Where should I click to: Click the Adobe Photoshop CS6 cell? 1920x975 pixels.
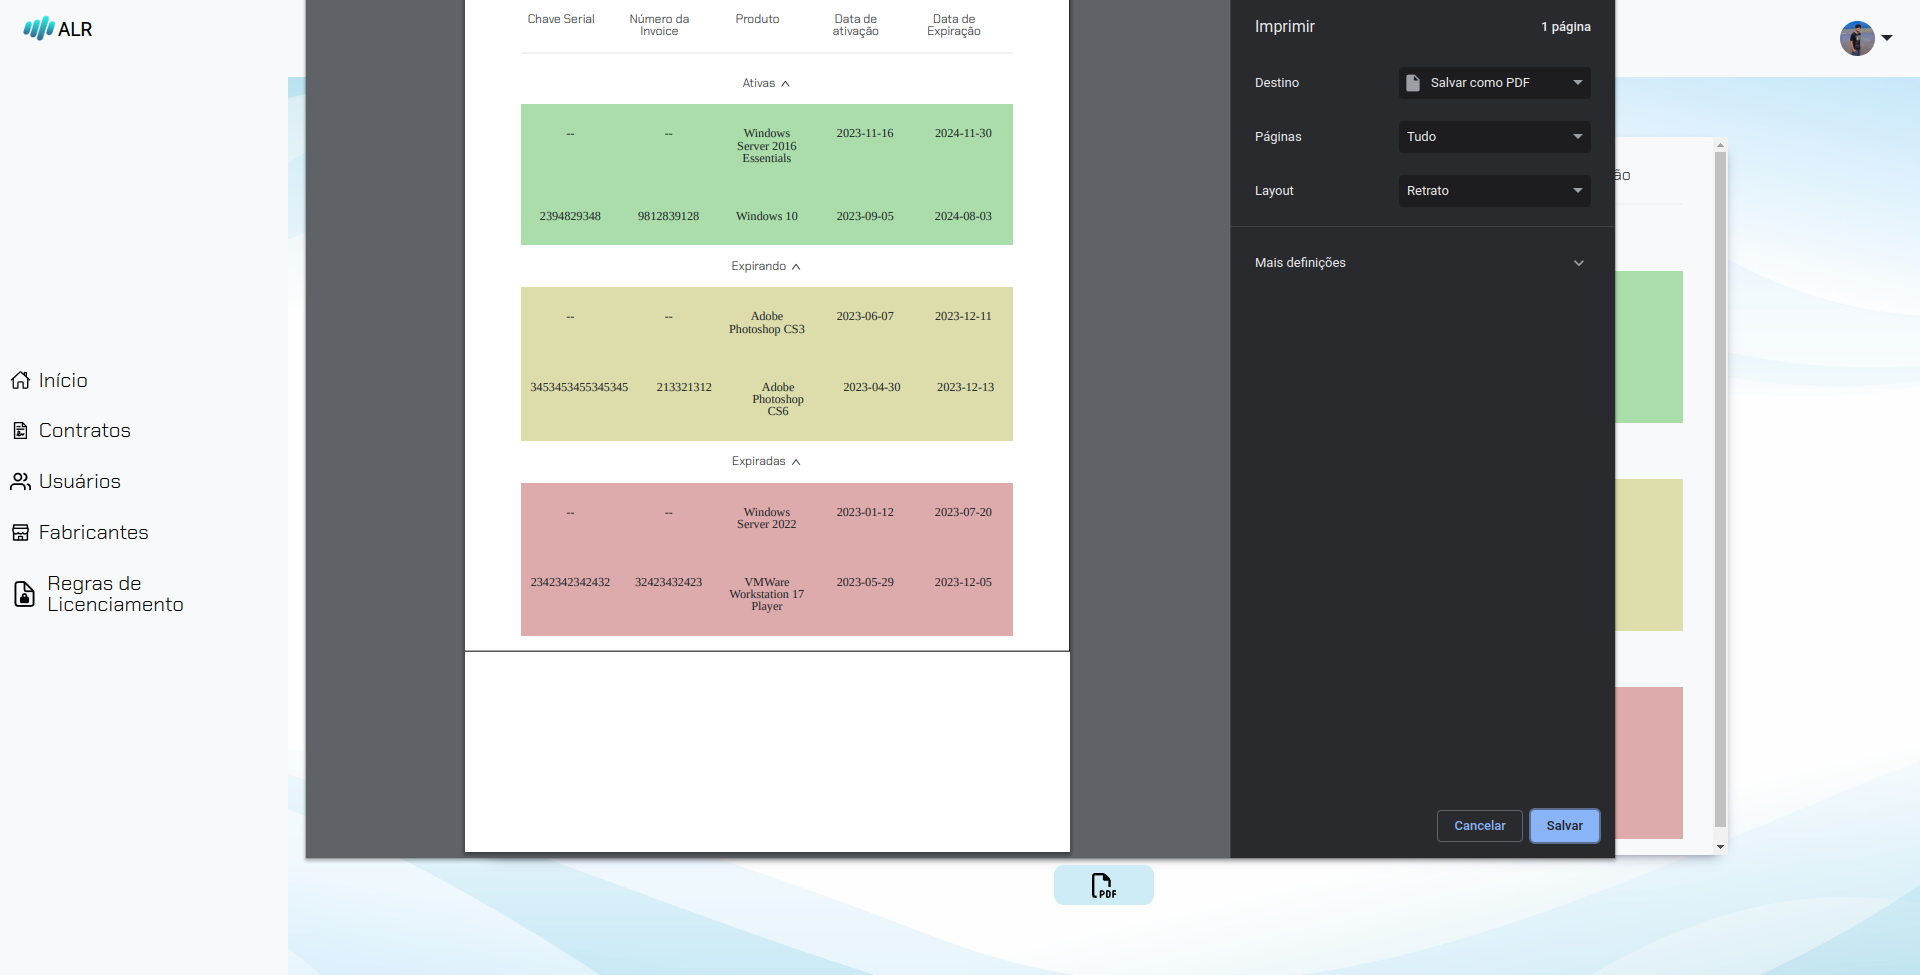click(x=778, y=399)
